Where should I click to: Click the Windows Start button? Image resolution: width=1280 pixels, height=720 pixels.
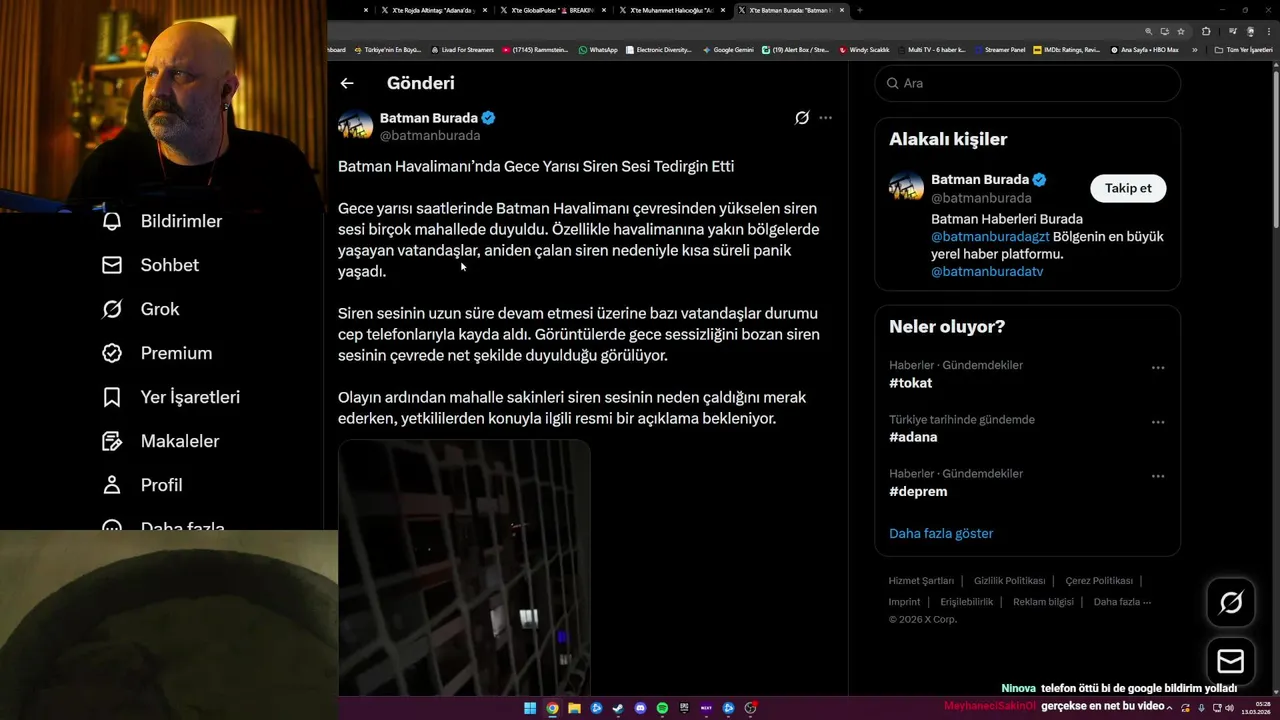pos(530,708)
